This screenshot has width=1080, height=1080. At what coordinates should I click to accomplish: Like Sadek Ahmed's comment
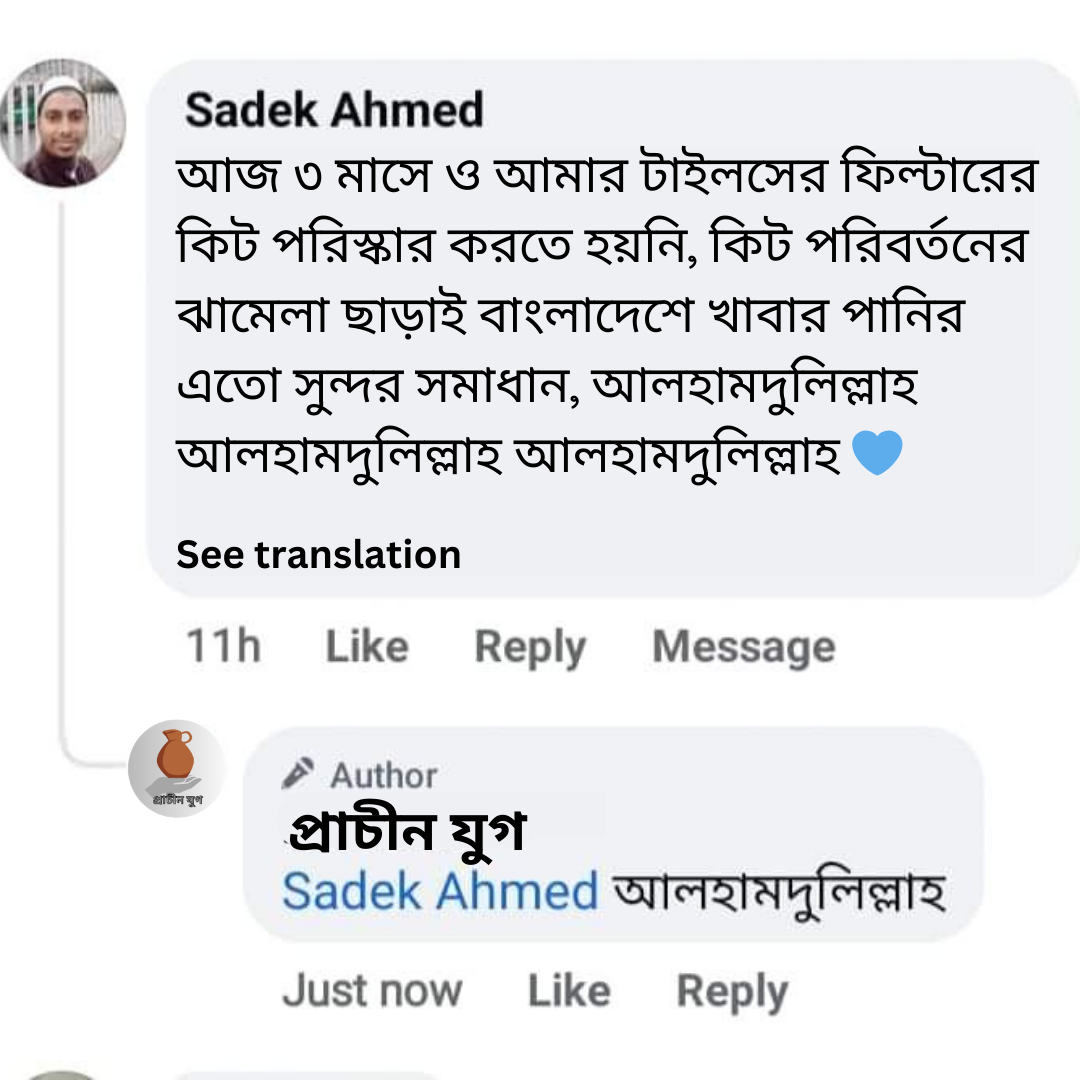coord(366,646)
